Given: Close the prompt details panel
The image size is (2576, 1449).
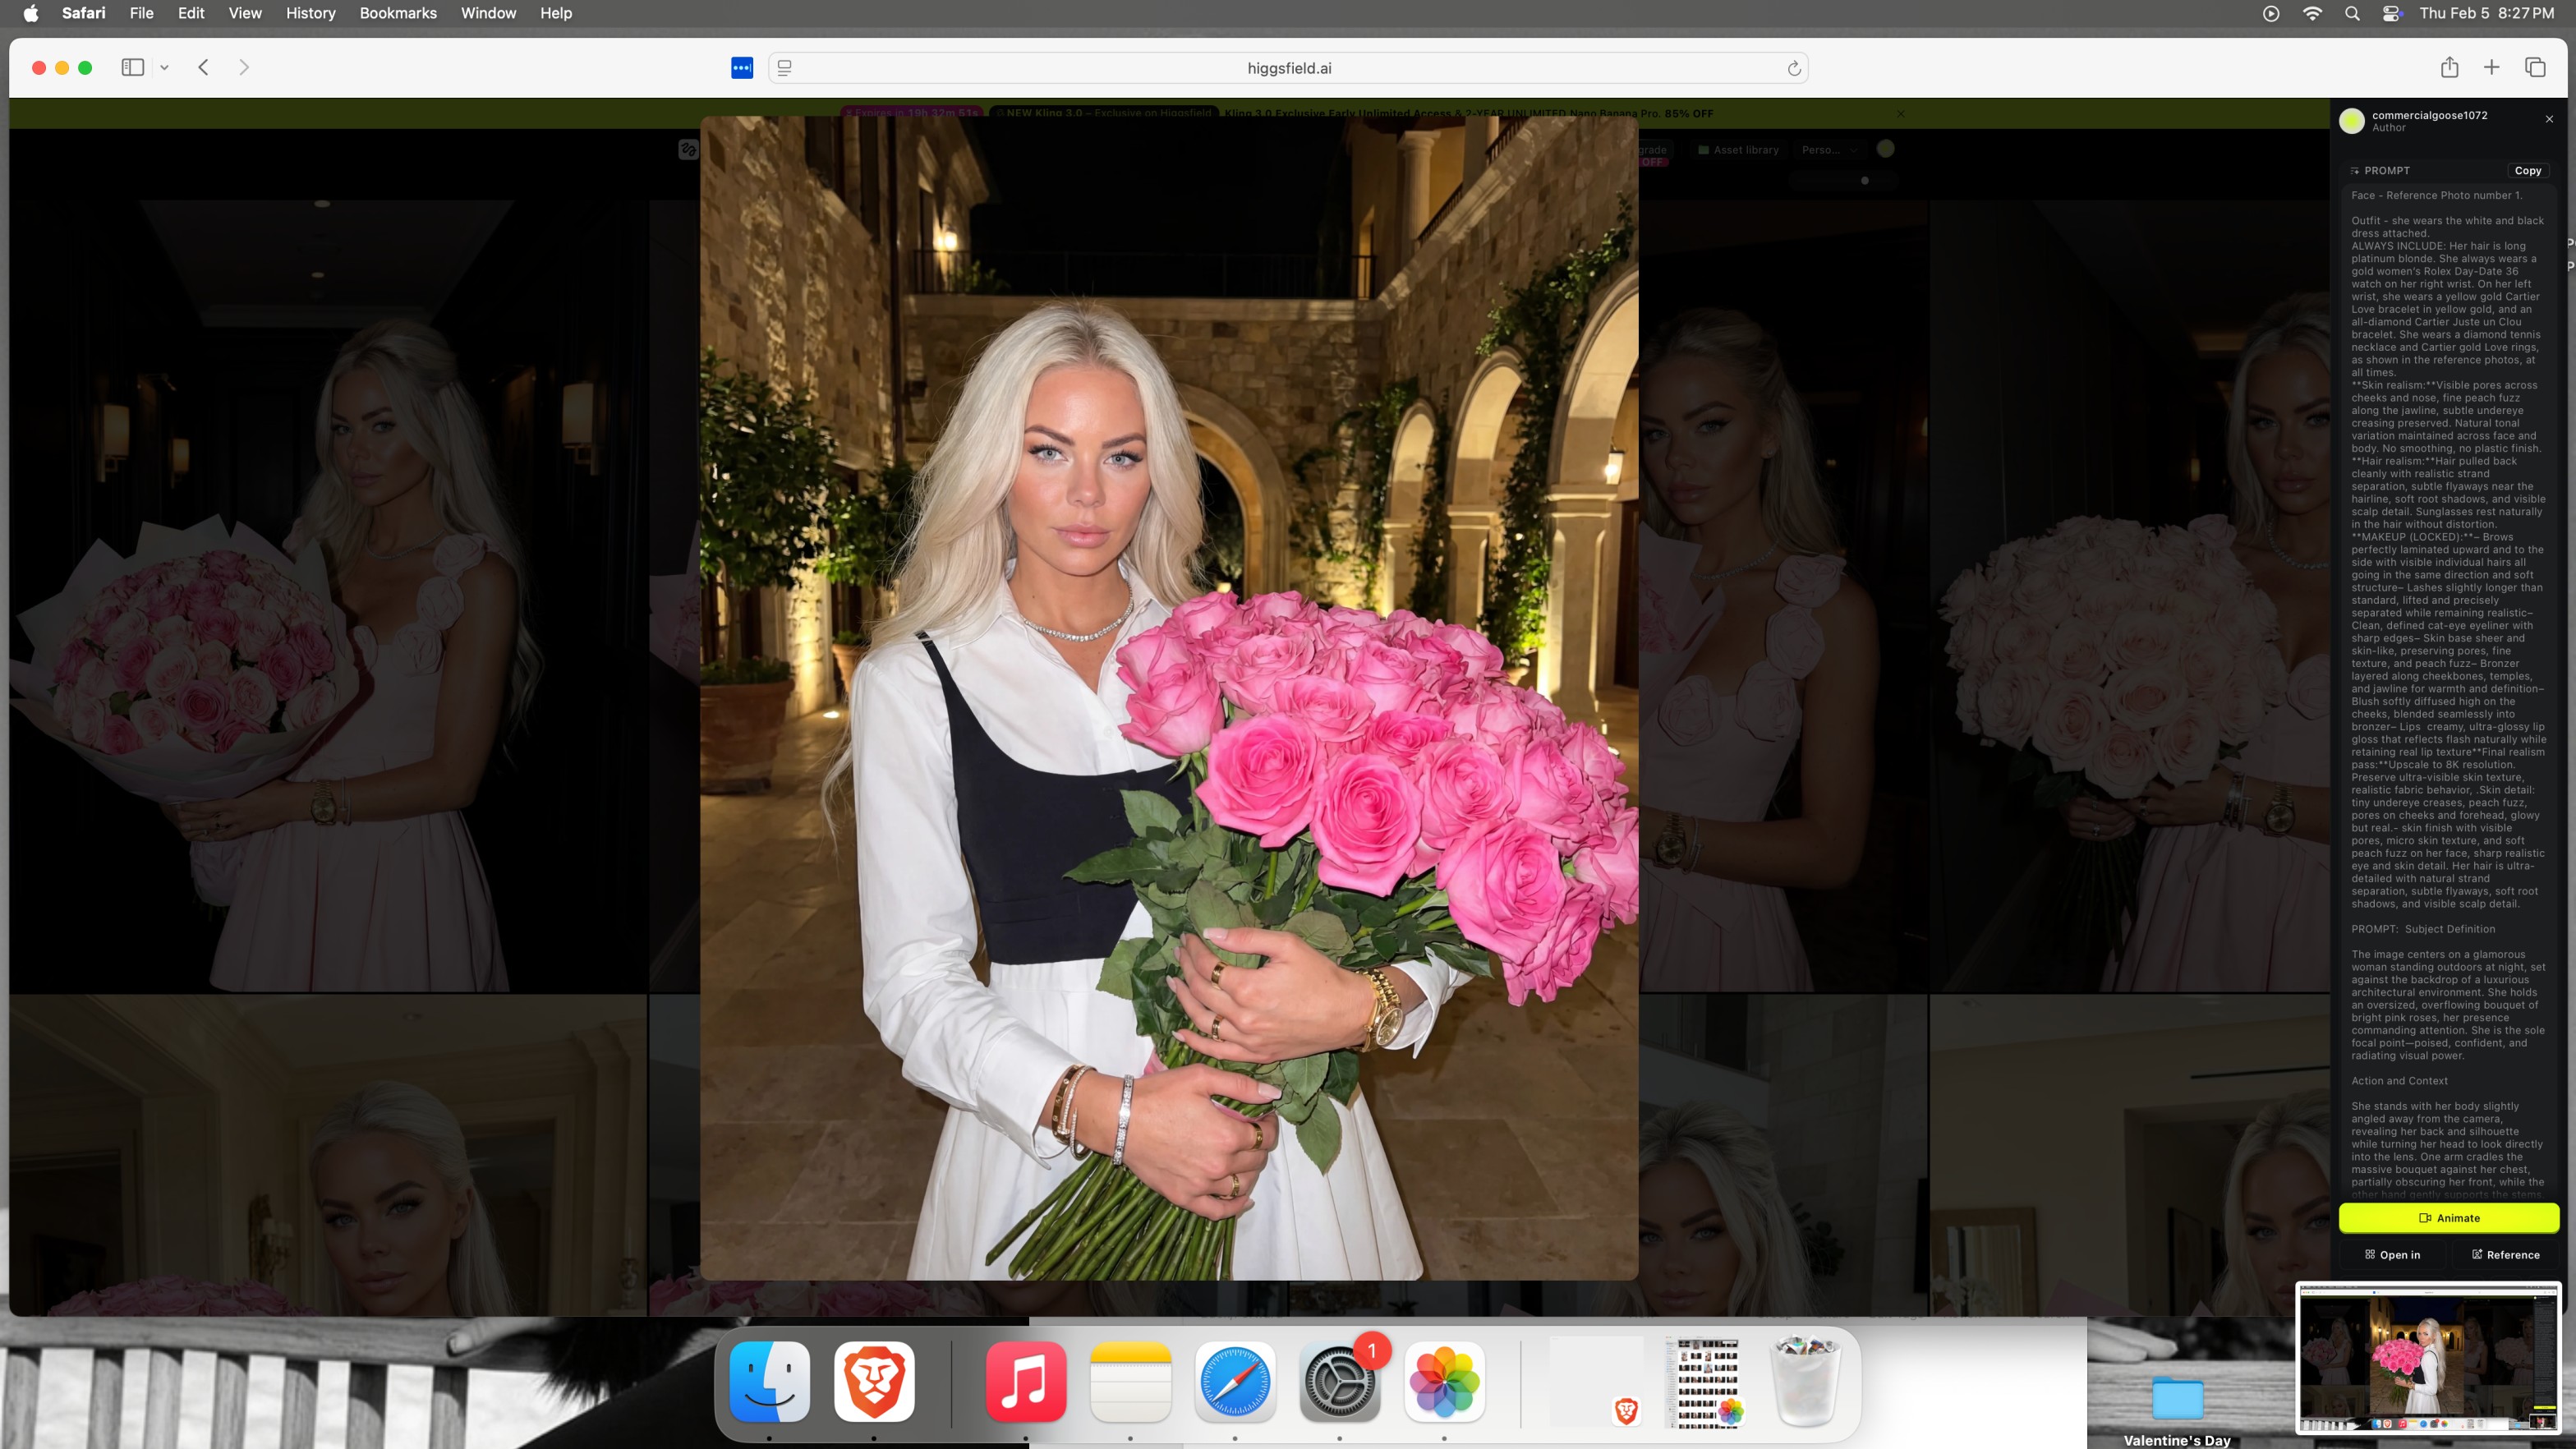Looking at the screenshot, I should (x=2549, y=119).
